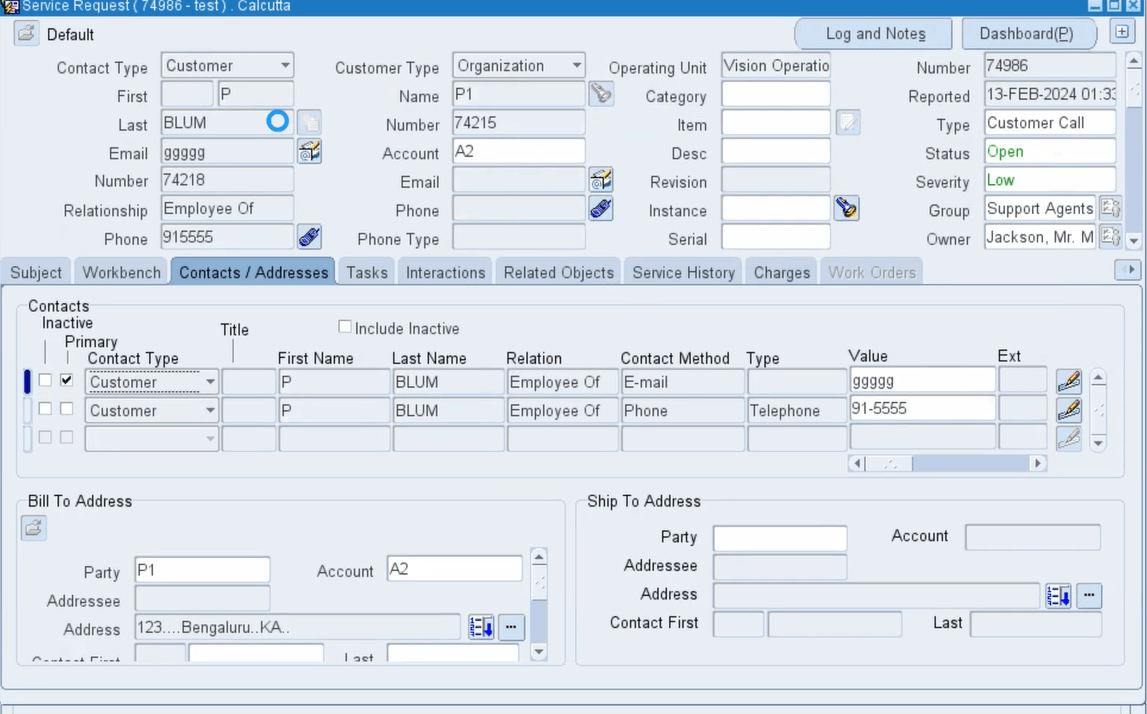Click the flashlight icon beside the Instance field
Screen dimensions: 1147x714
click(x=846, y=208)
